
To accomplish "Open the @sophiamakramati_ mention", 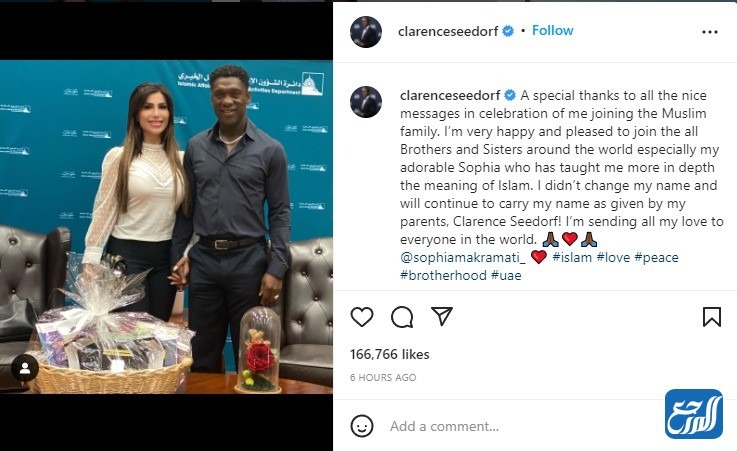I will pos(463,257).
